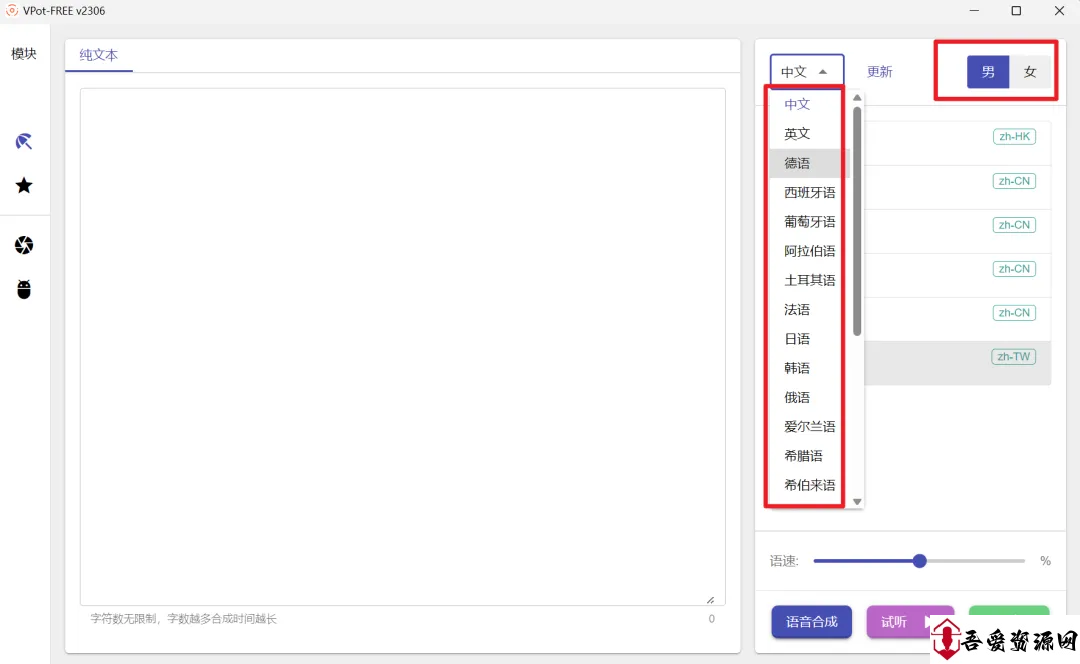1080x664 pixels.
Task: Select the voice row tagged zh-TW
Action: pos(957,363)
